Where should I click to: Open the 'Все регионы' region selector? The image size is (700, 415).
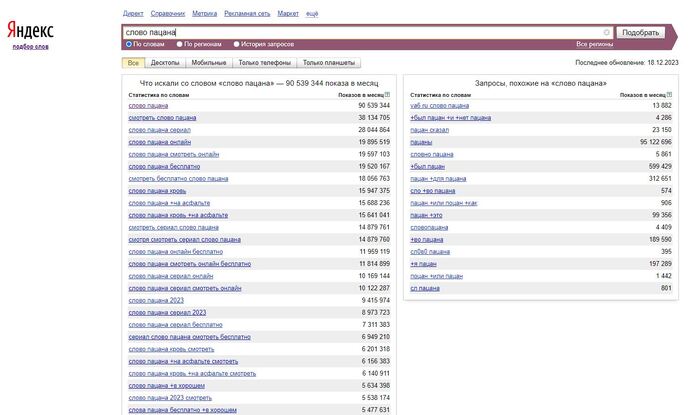point(594,44)
